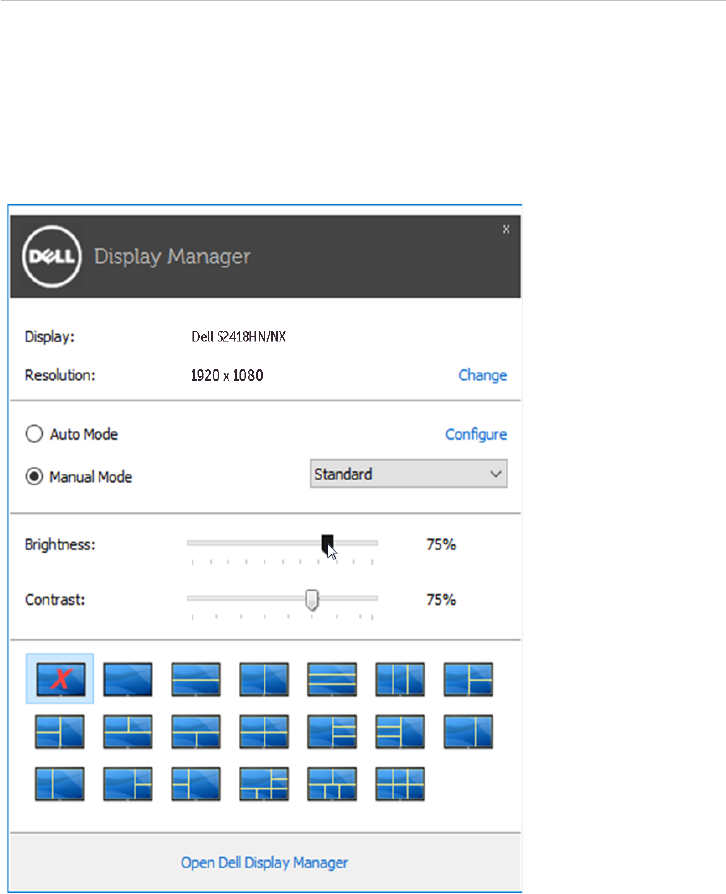Choose layout with top split, full bottom
Viewport: 726px width, 894px height.
coord(128,732)
